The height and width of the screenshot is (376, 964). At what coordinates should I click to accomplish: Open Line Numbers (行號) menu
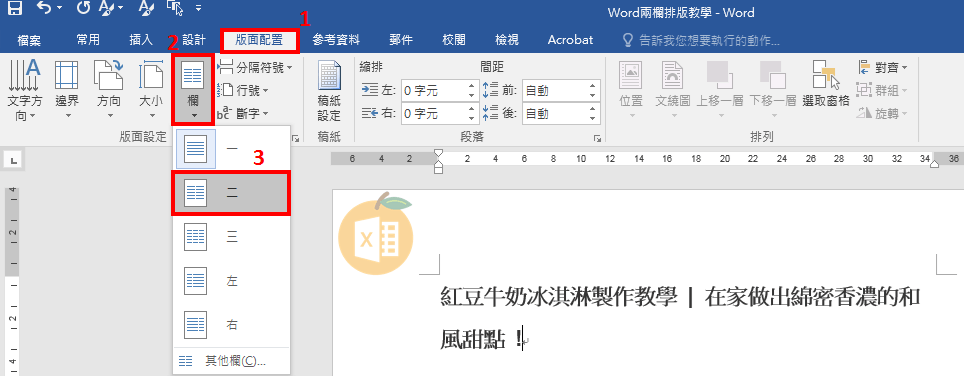coord(243,90)
